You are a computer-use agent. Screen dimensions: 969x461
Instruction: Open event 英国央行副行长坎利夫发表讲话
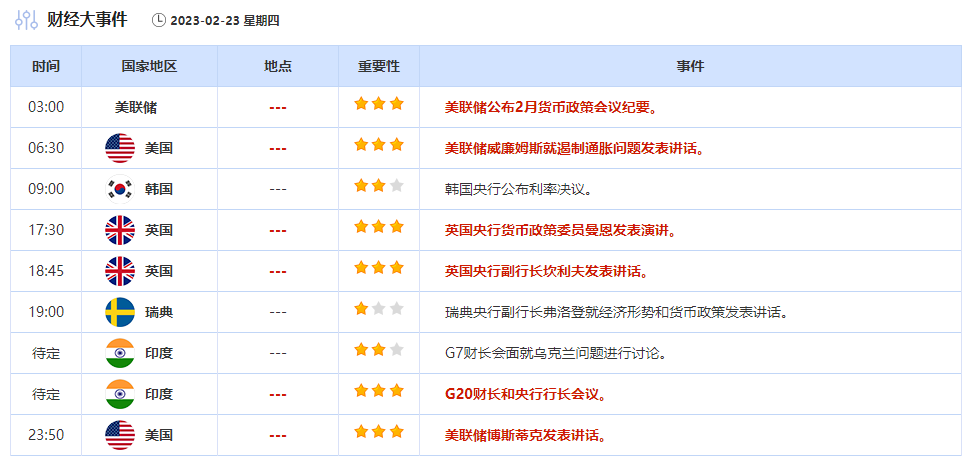tap(546, 271)
